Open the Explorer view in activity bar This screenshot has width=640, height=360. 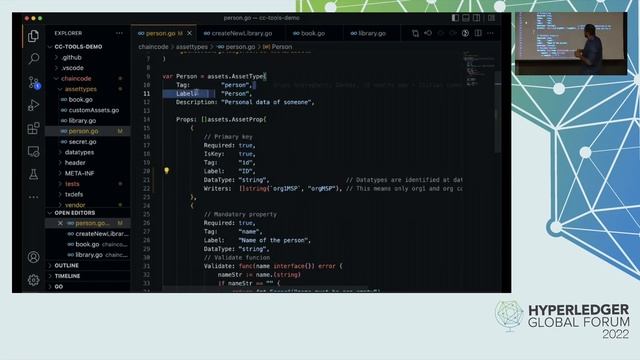click(33, 36)
